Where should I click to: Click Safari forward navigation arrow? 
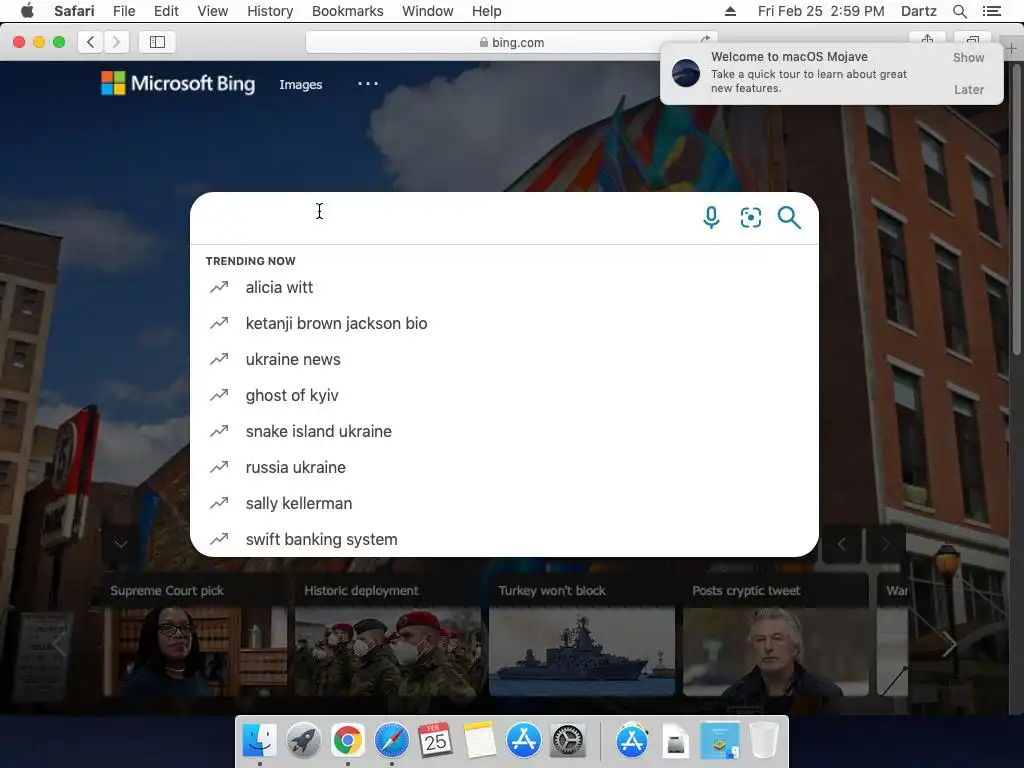click(116, 42)
